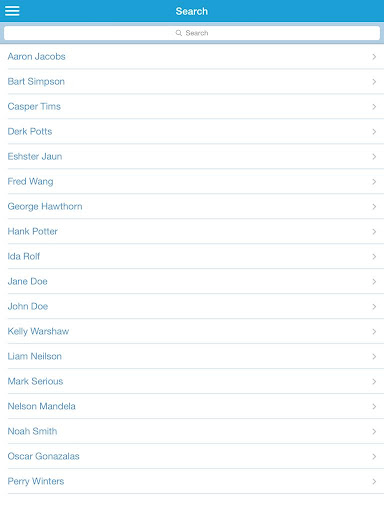
Task: Open Aaron Jacobs contact
Action: [192, 57]
